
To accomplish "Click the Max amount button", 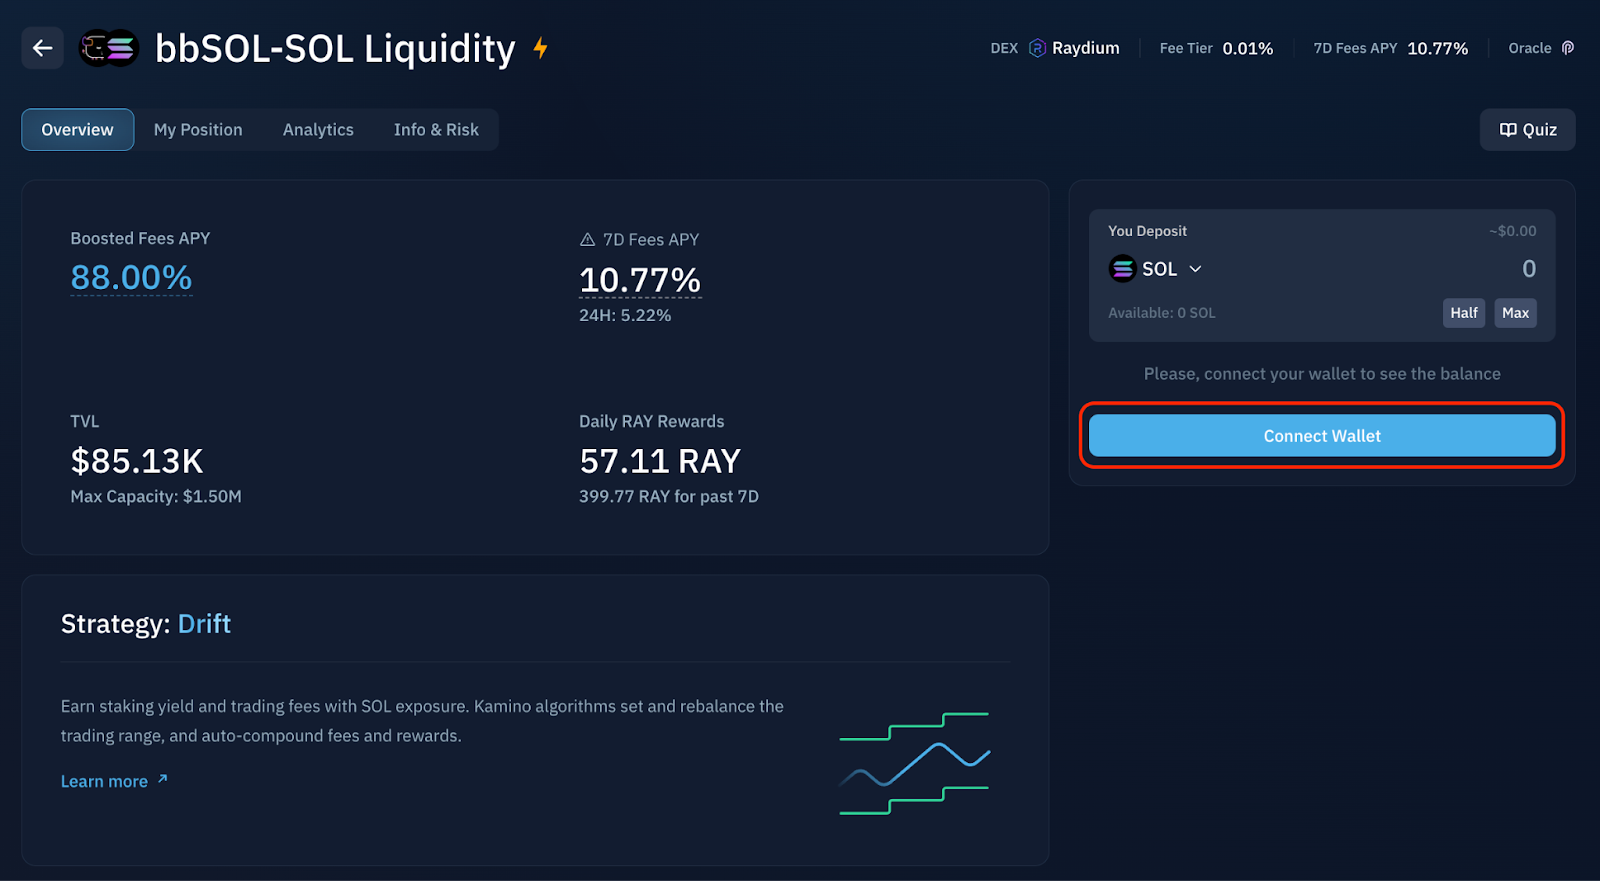I will point(1516,313).
